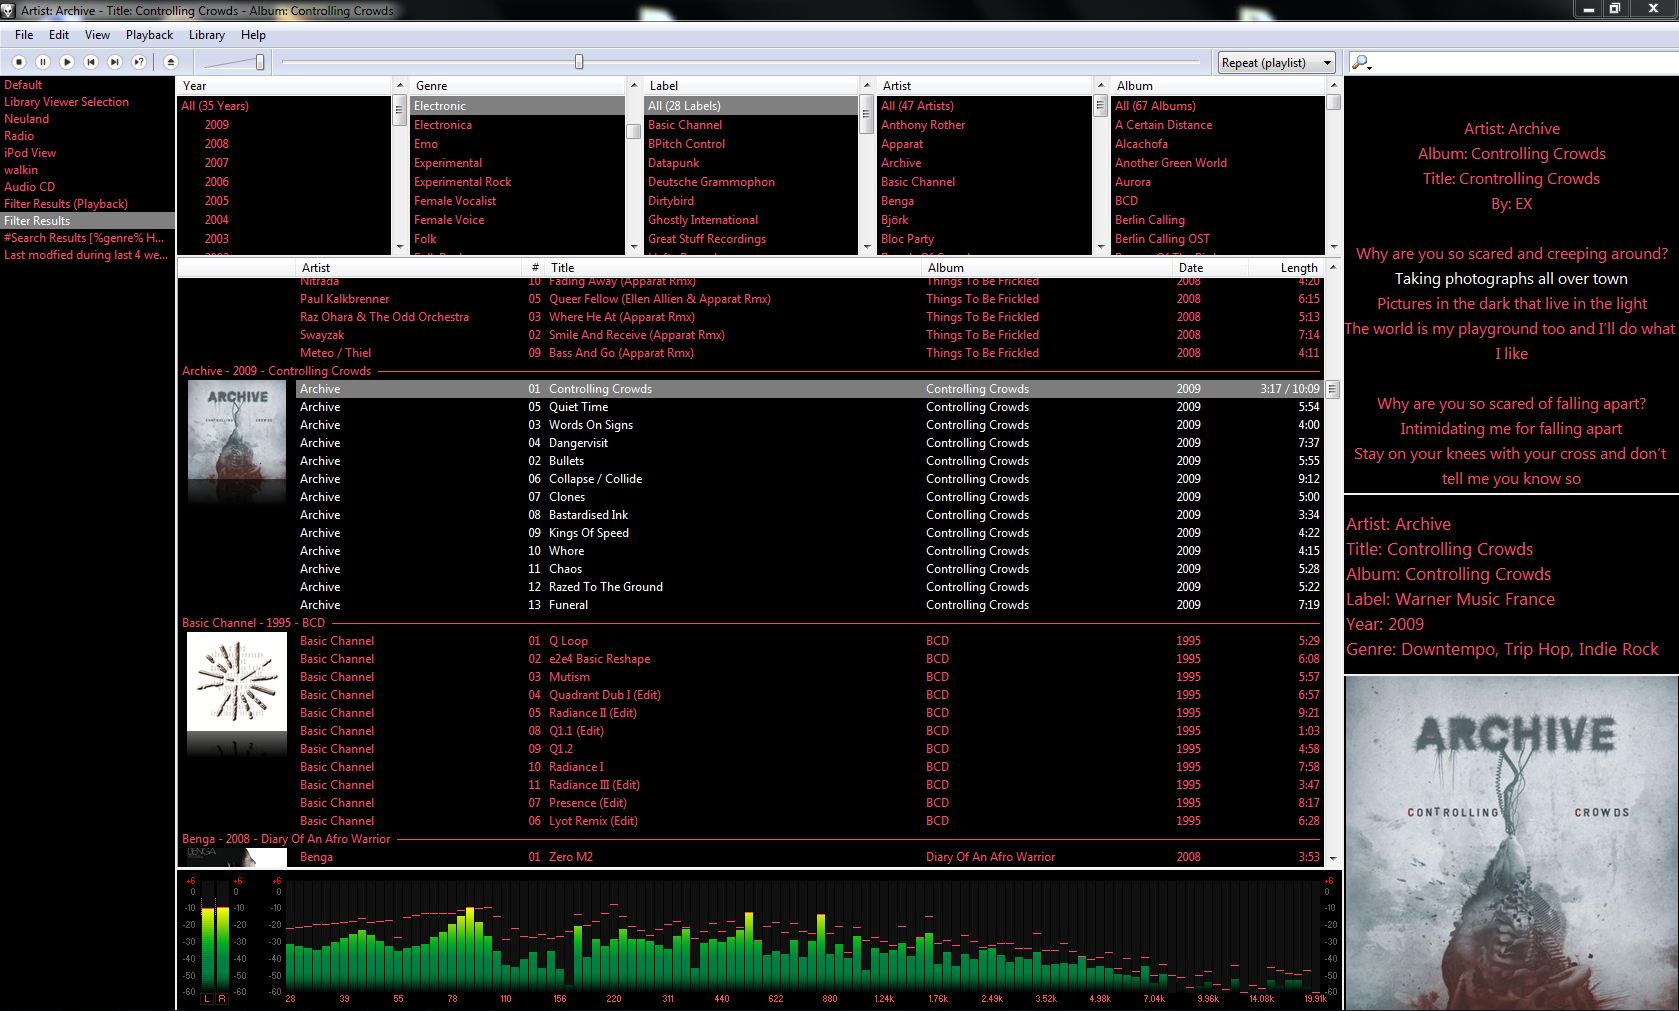Click in the search input field

(1524, 62)
